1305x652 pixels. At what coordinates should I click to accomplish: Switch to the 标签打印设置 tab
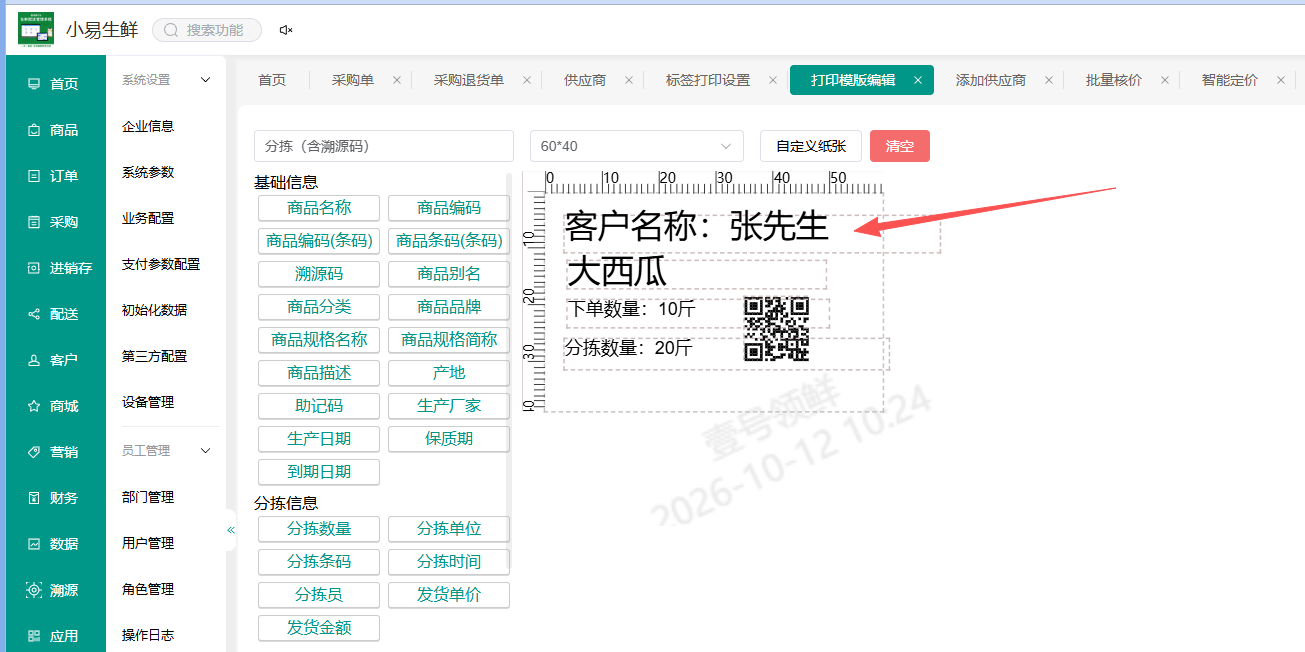click(x=708, y=80)
